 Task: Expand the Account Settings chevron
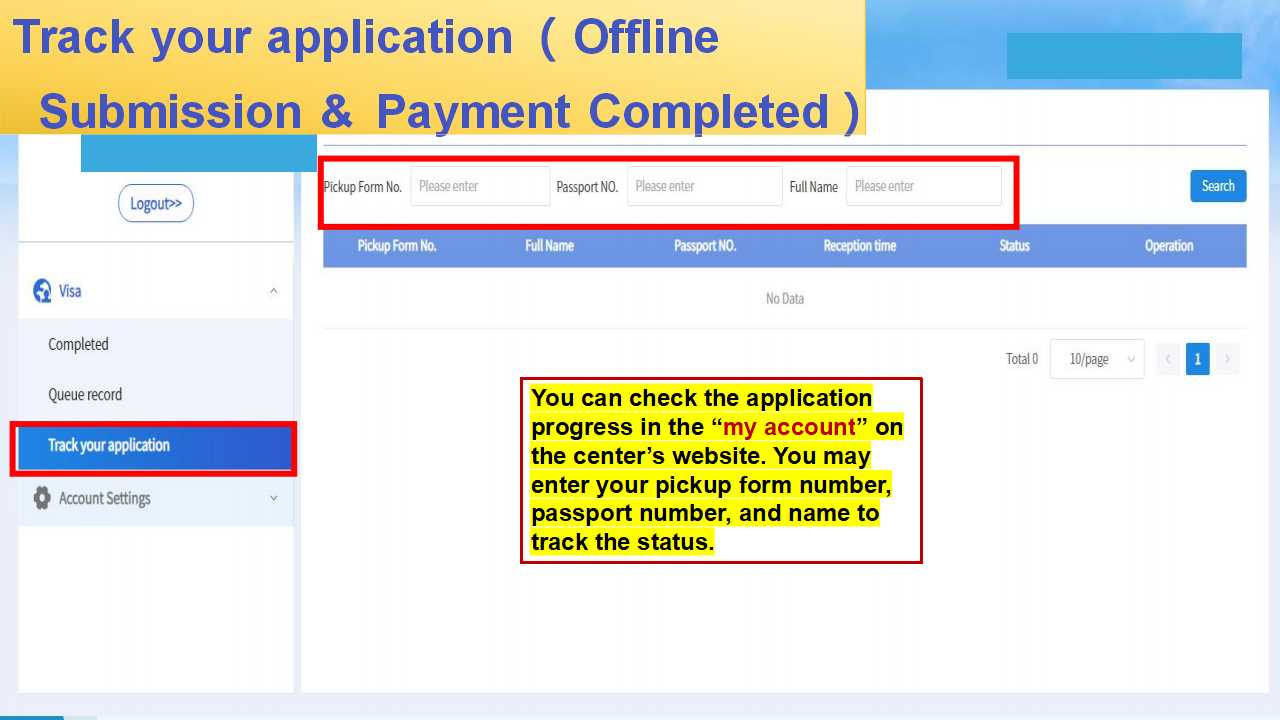pyautogui.click(x=274, y=498)
